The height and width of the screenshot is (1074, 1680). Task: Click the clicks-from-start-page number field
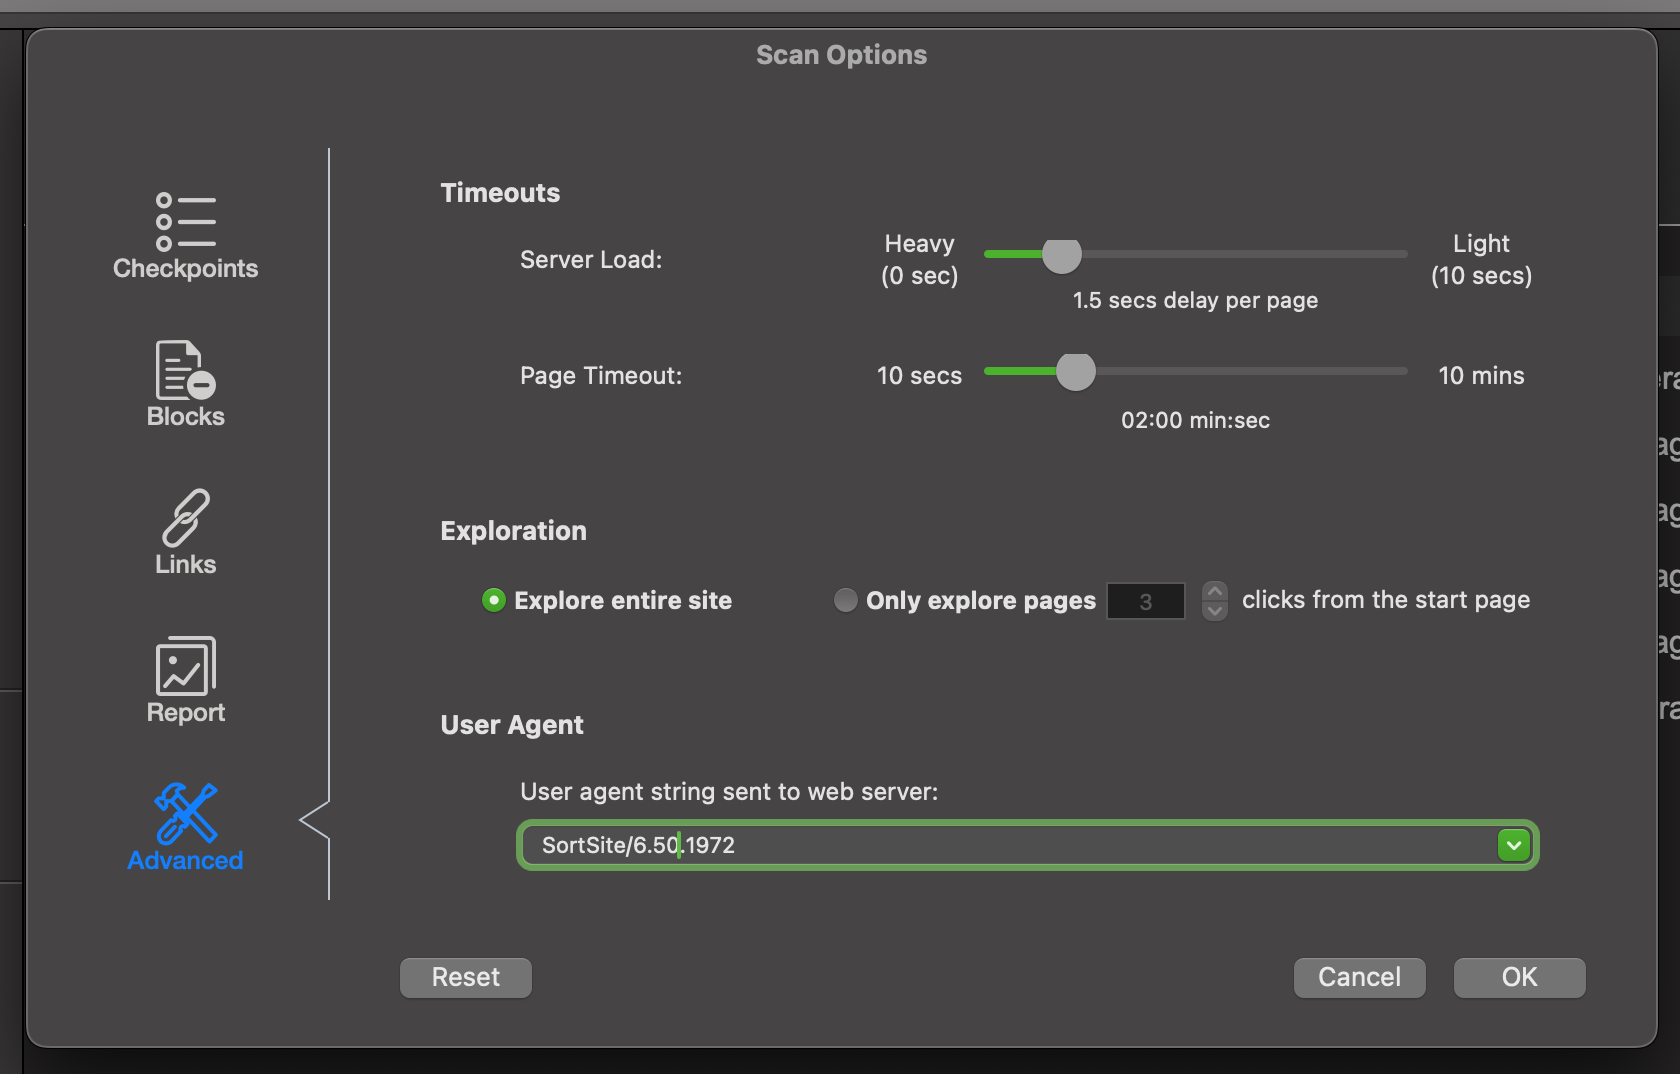1145,601
